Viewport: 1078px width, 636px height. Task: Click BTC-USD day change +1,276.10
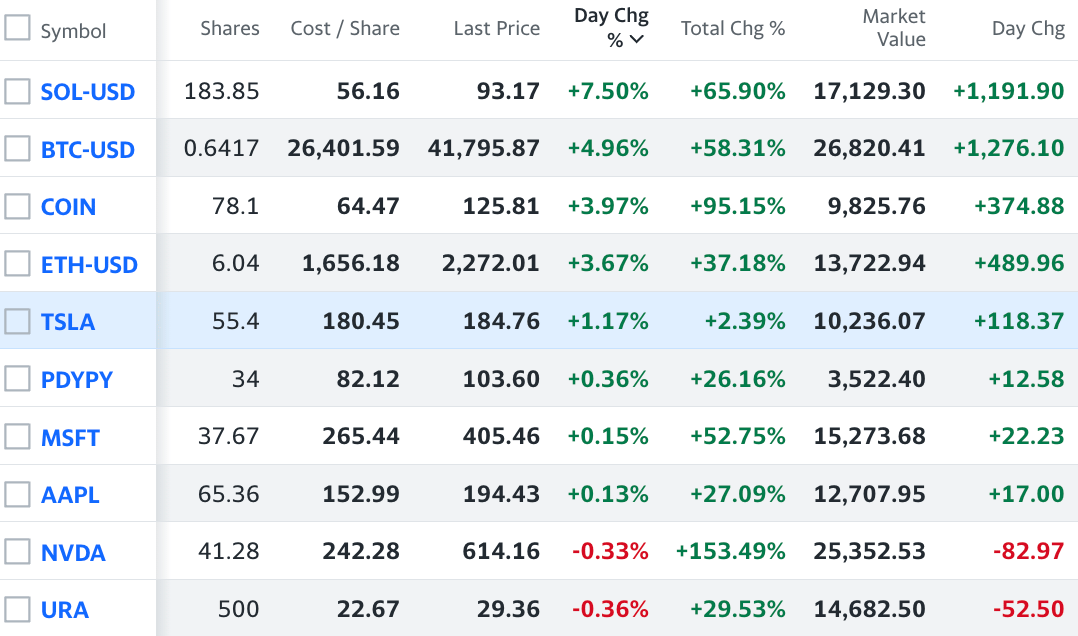point(1009,148)
